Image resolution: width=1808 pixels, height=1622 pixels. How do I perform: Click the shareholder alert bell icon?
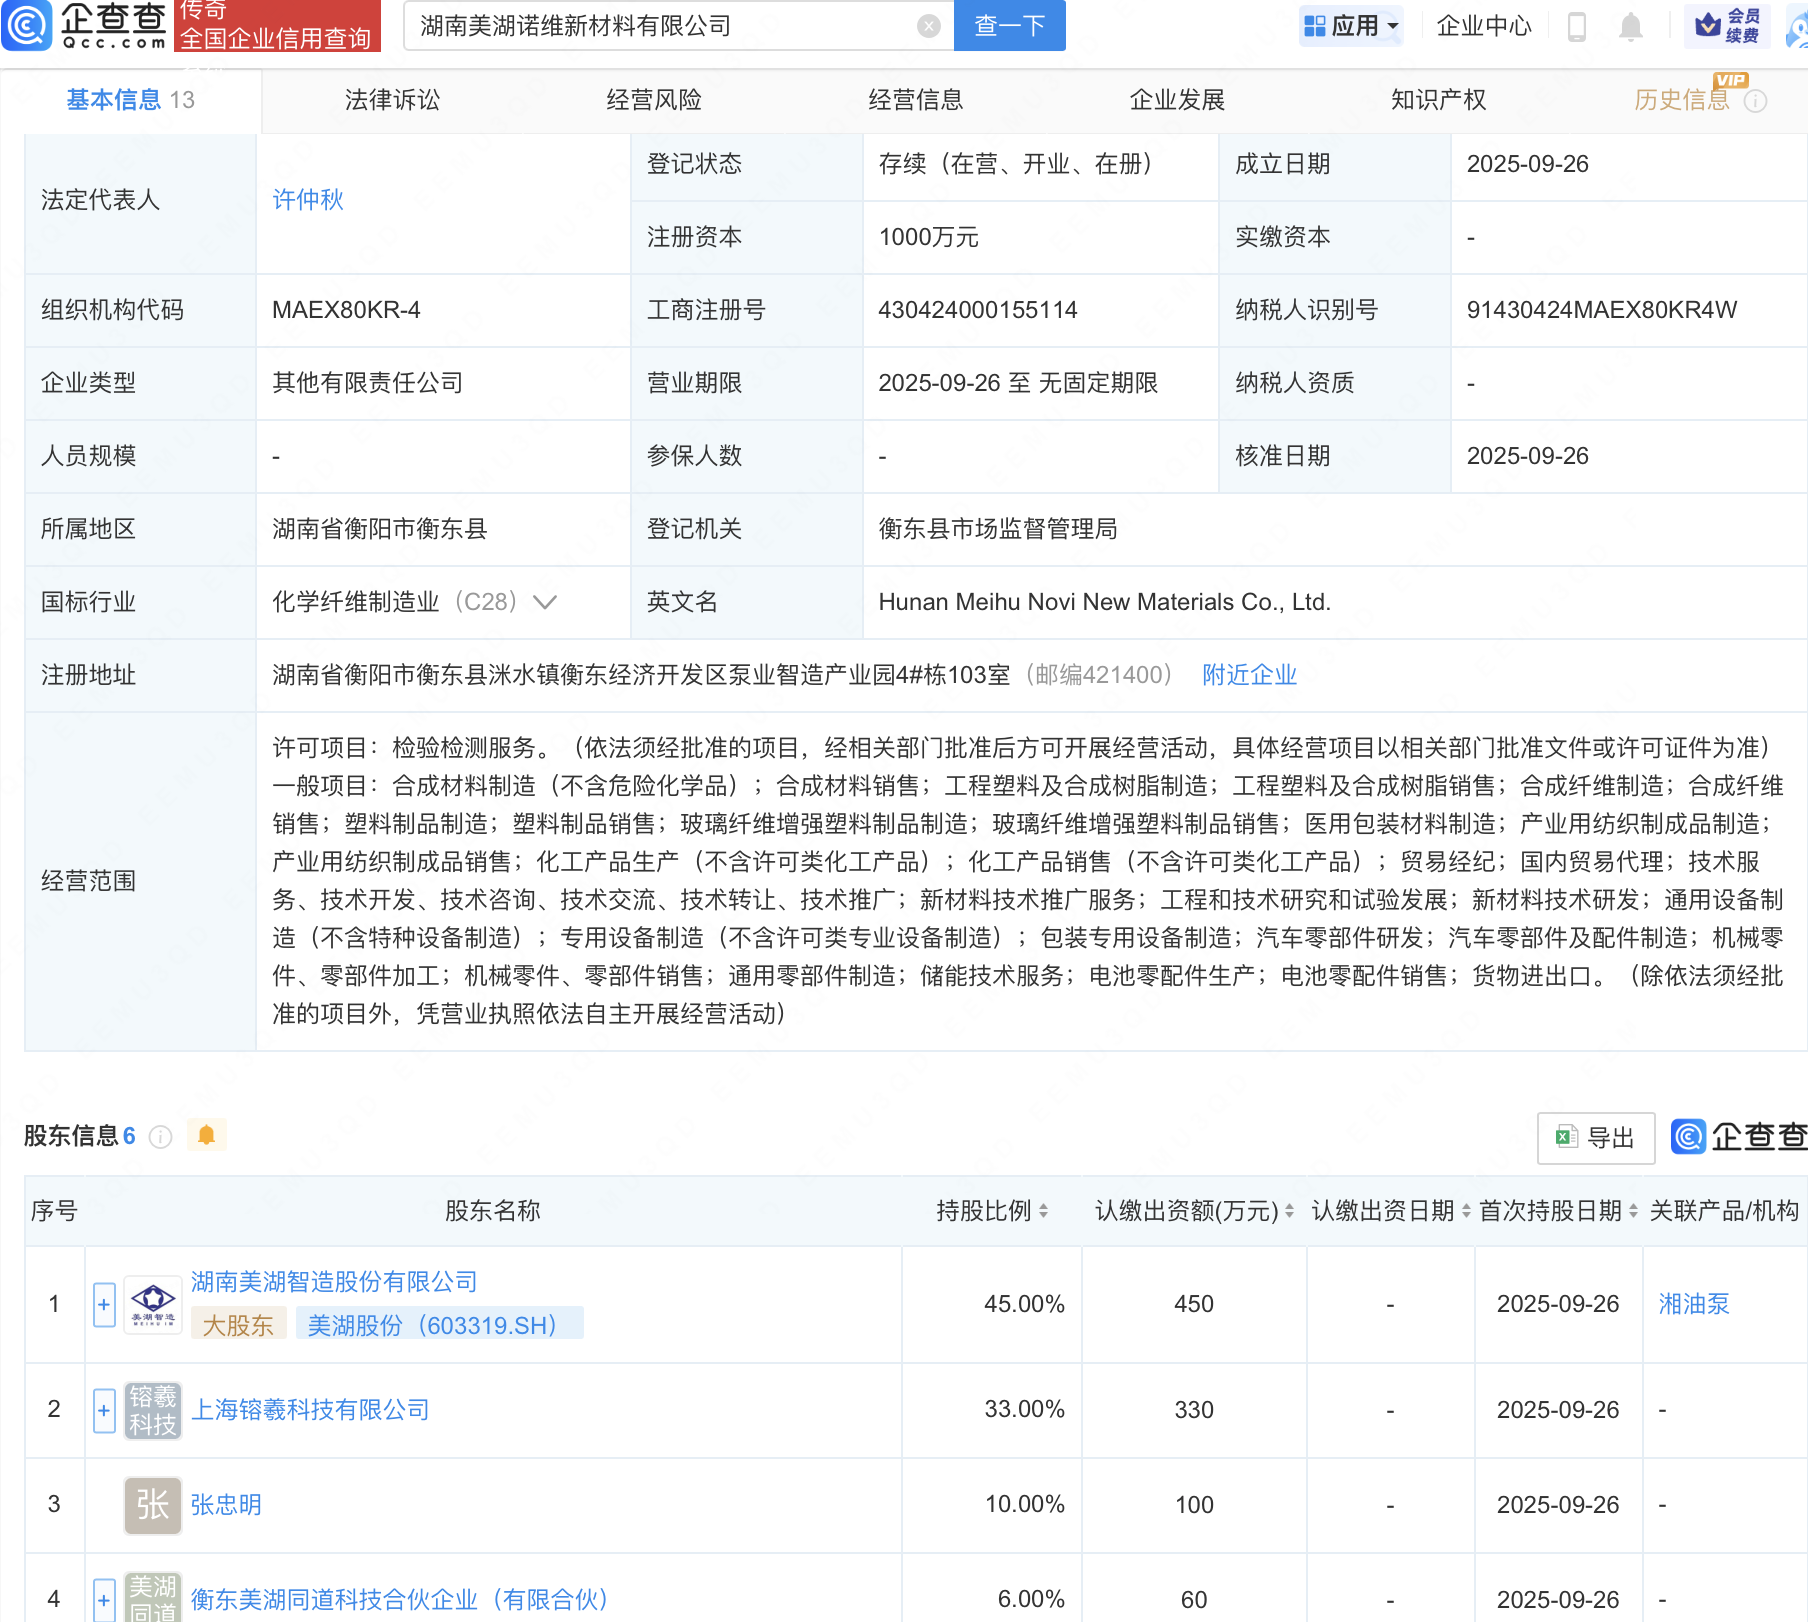click(206, 1135)
